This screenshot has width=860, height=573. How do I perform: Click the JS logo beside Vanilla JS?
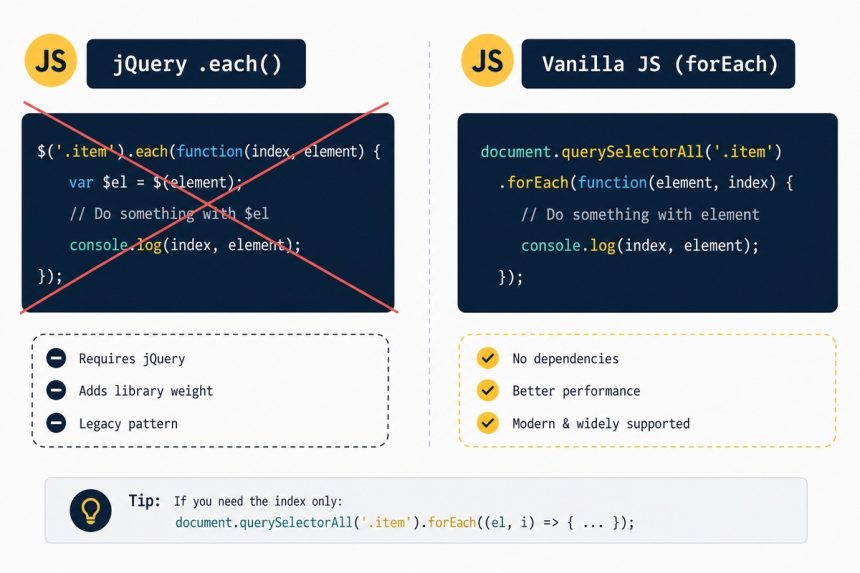coord(487,60)
